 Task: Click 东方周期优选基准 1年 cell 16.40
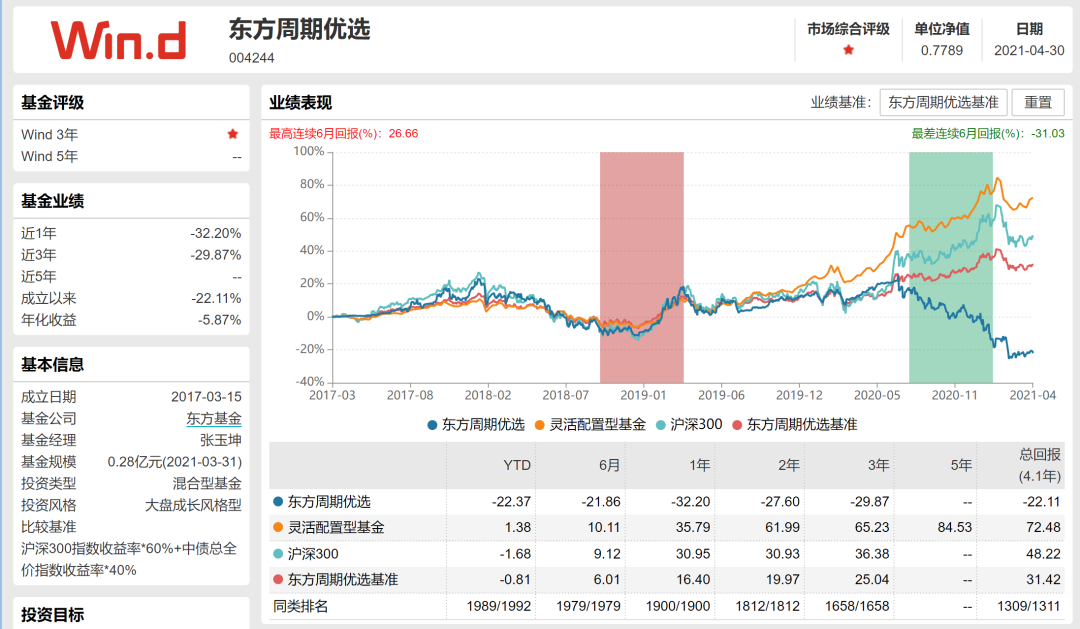pyautogui.click(x=693, y=579)
